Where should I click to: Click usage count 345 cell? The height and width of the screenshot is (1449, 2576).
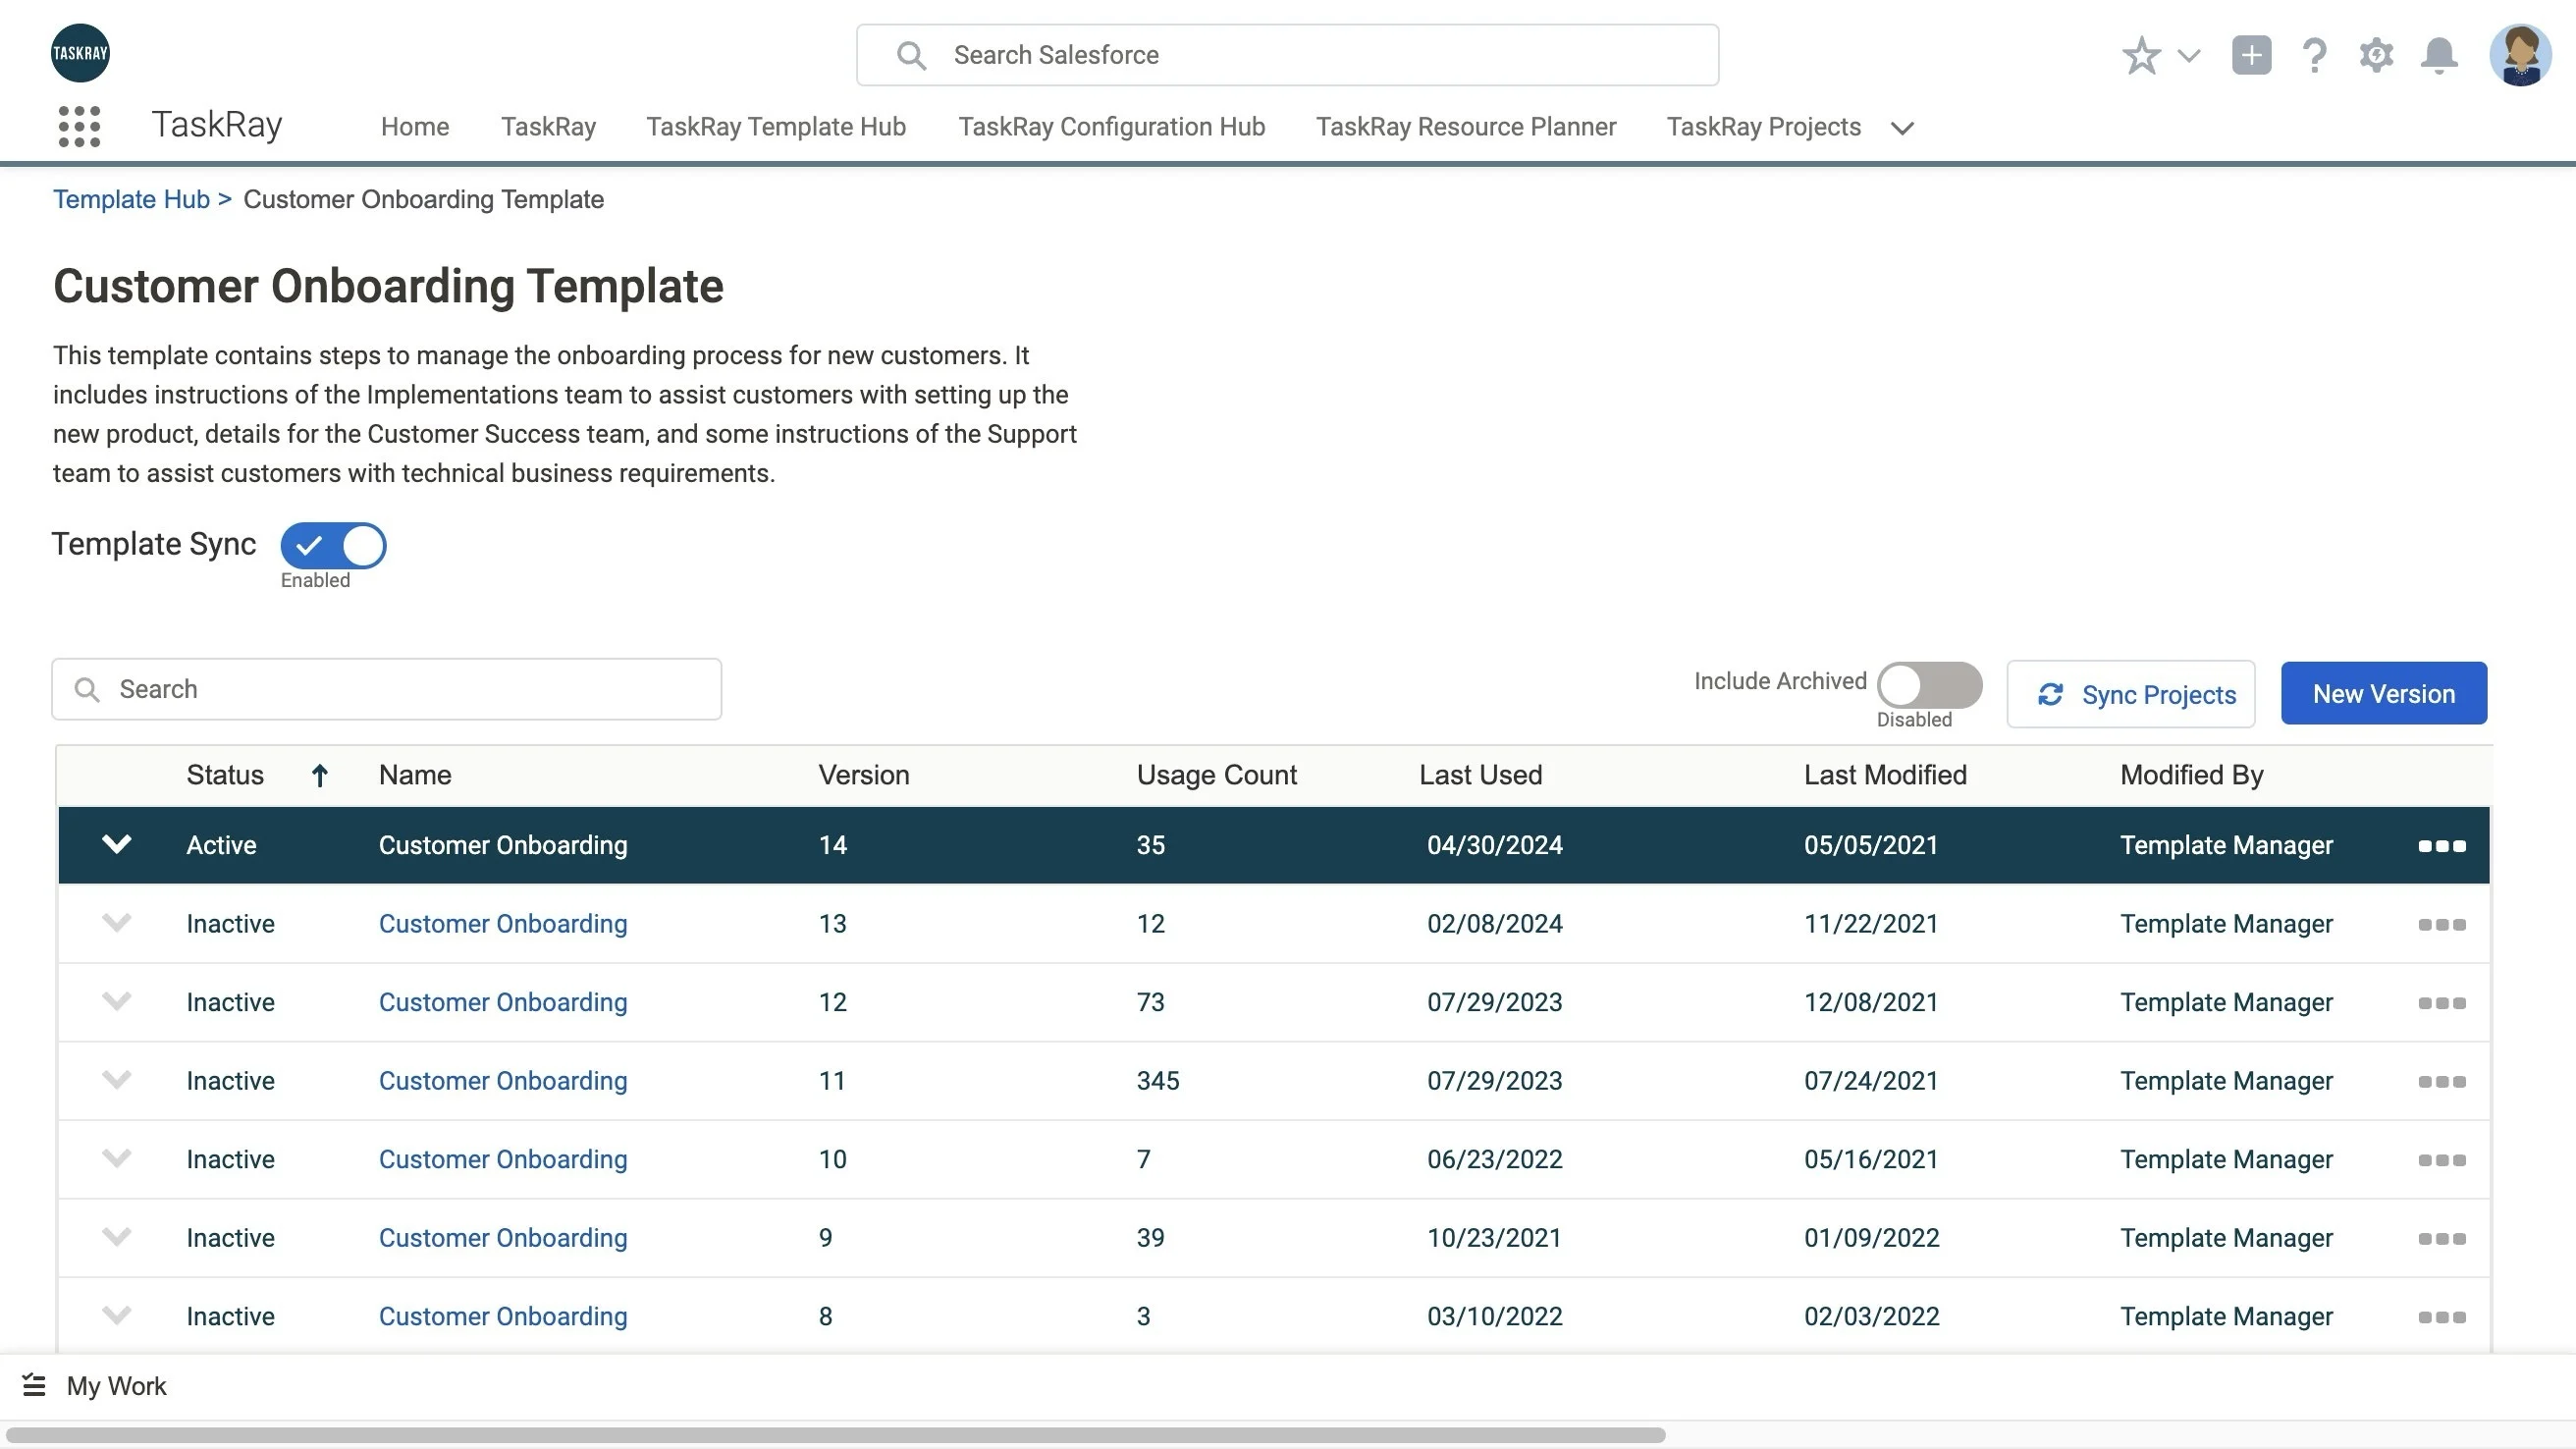[1158, 1080]
